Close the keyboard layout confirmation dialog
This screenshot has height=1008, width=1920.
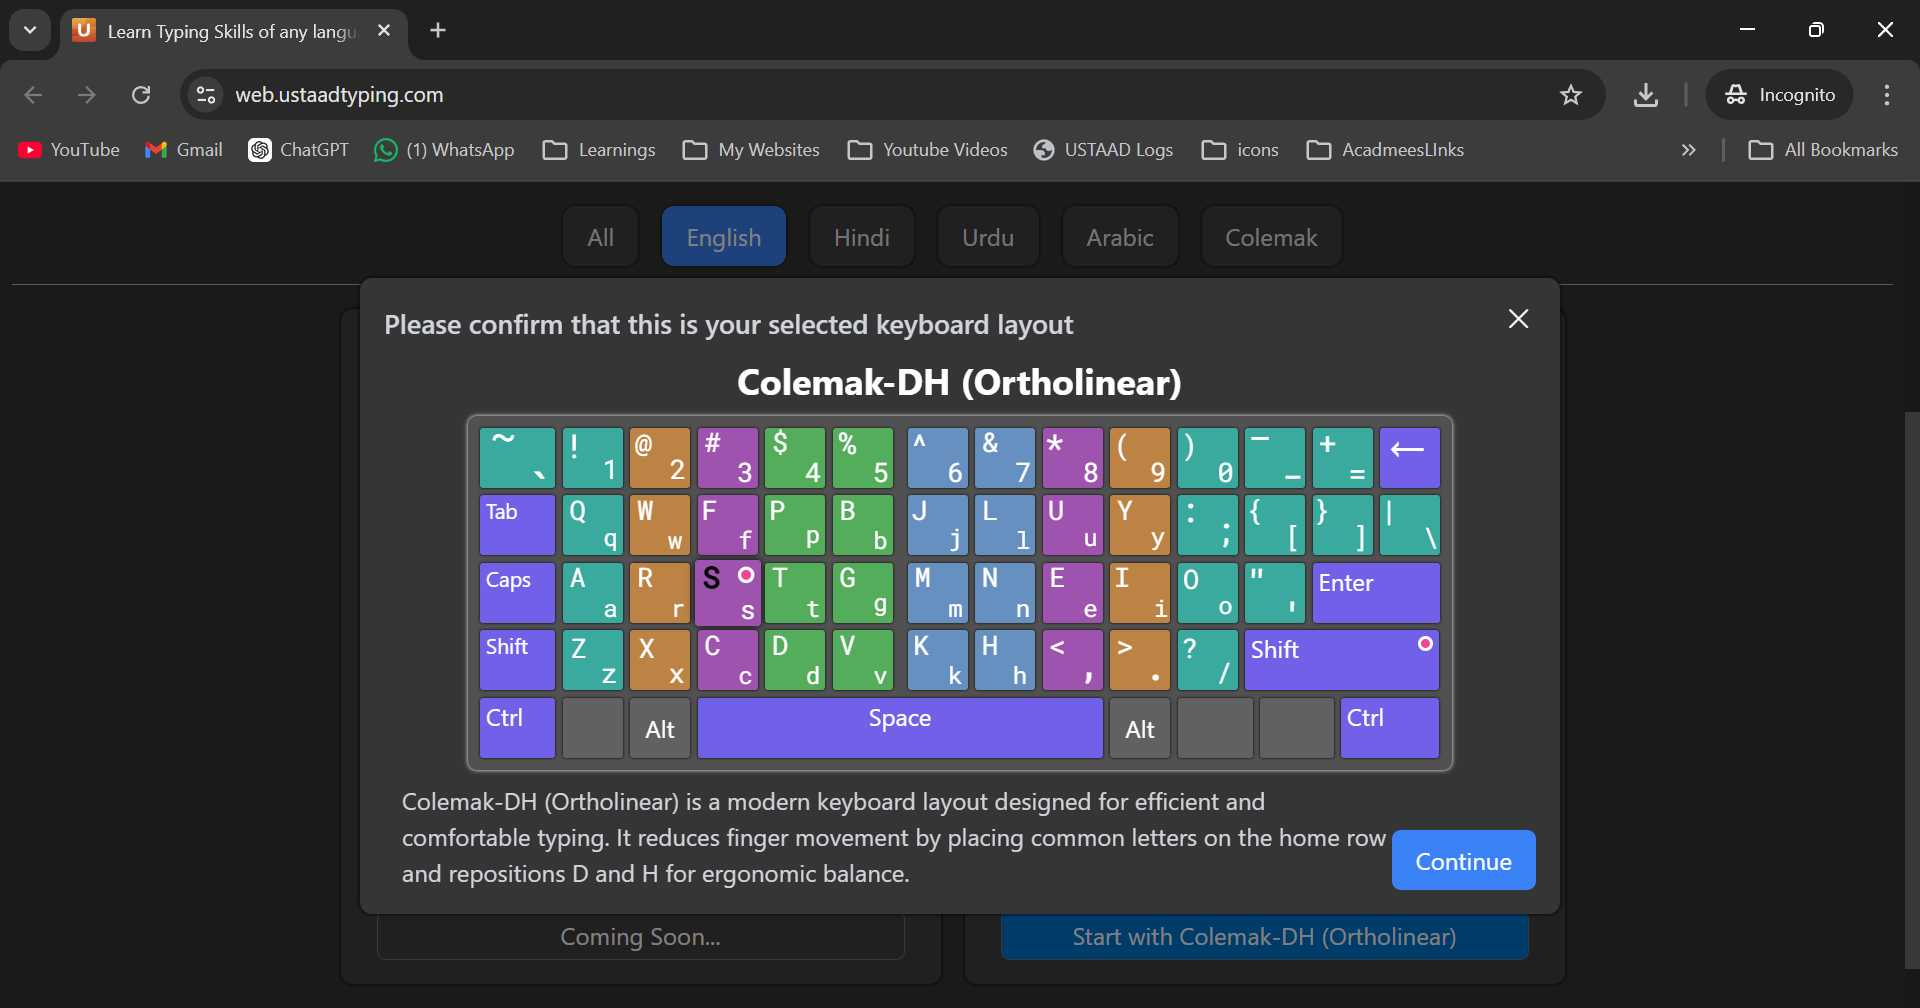(1518, 319)
